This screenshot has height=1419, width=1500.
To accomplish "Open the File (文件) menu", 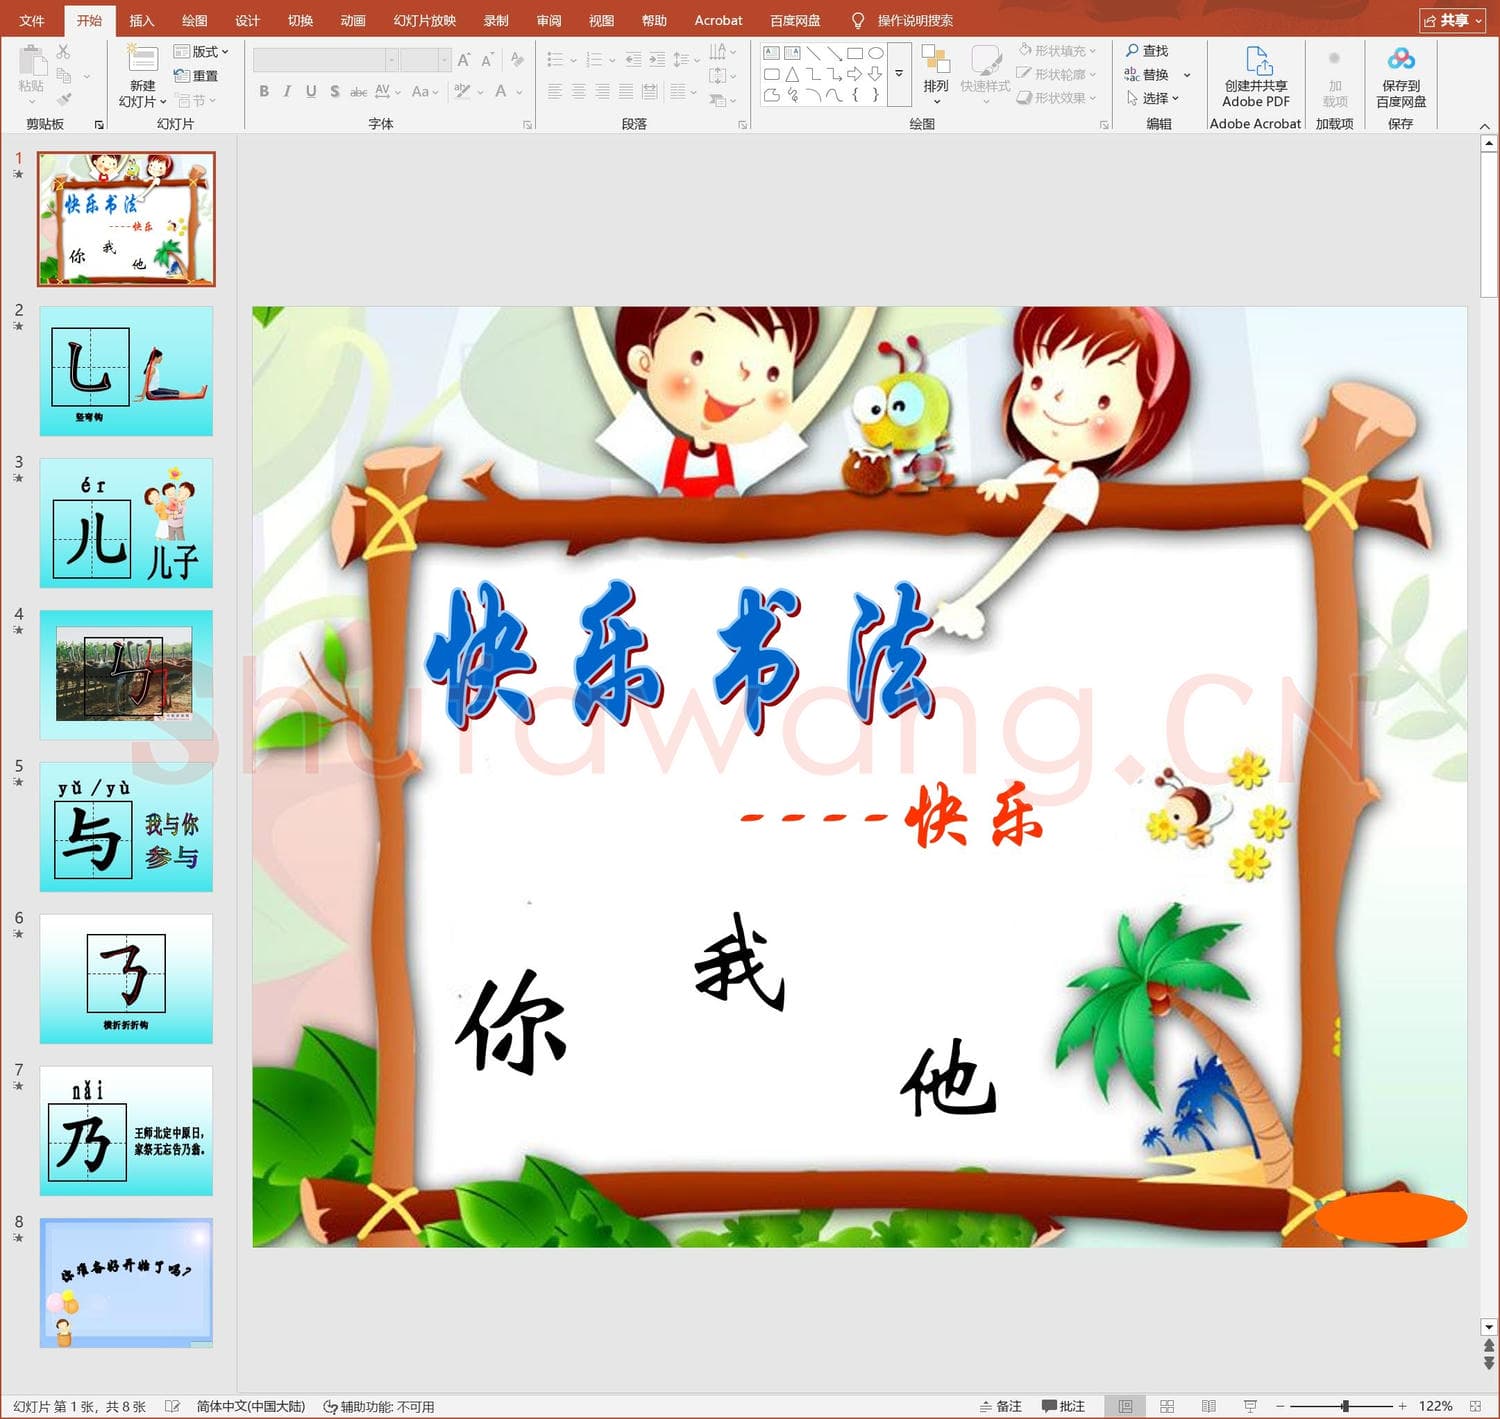I will [x=31, y=20].
